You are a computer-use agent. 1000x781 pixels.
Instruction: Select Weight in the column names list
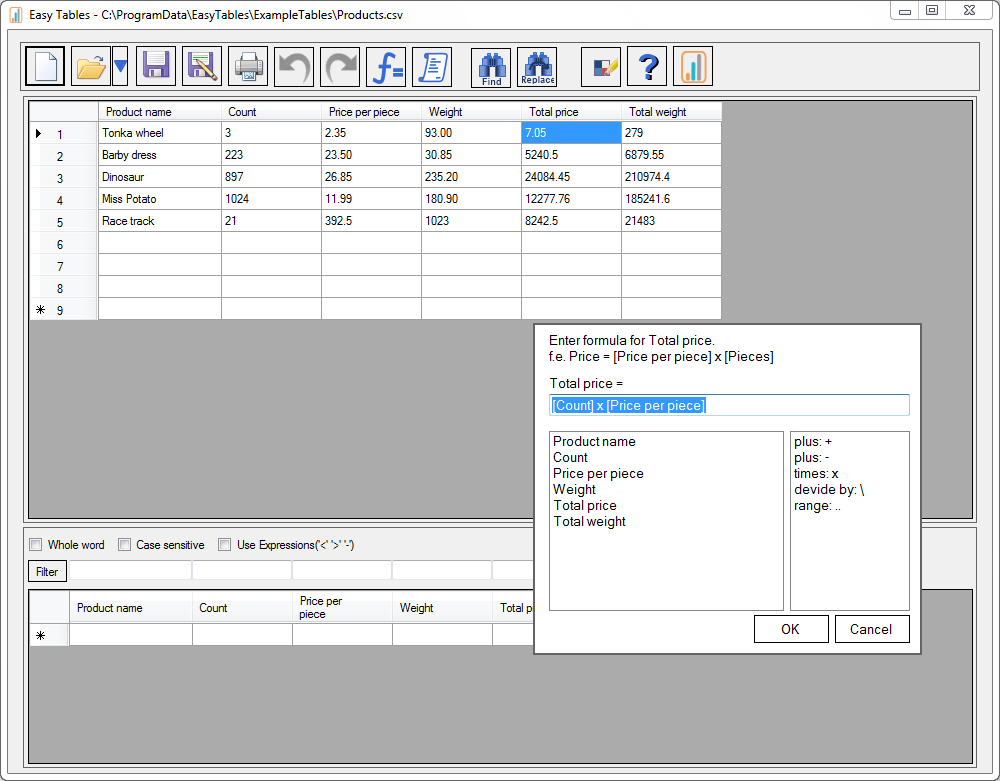tap(575, 489)
